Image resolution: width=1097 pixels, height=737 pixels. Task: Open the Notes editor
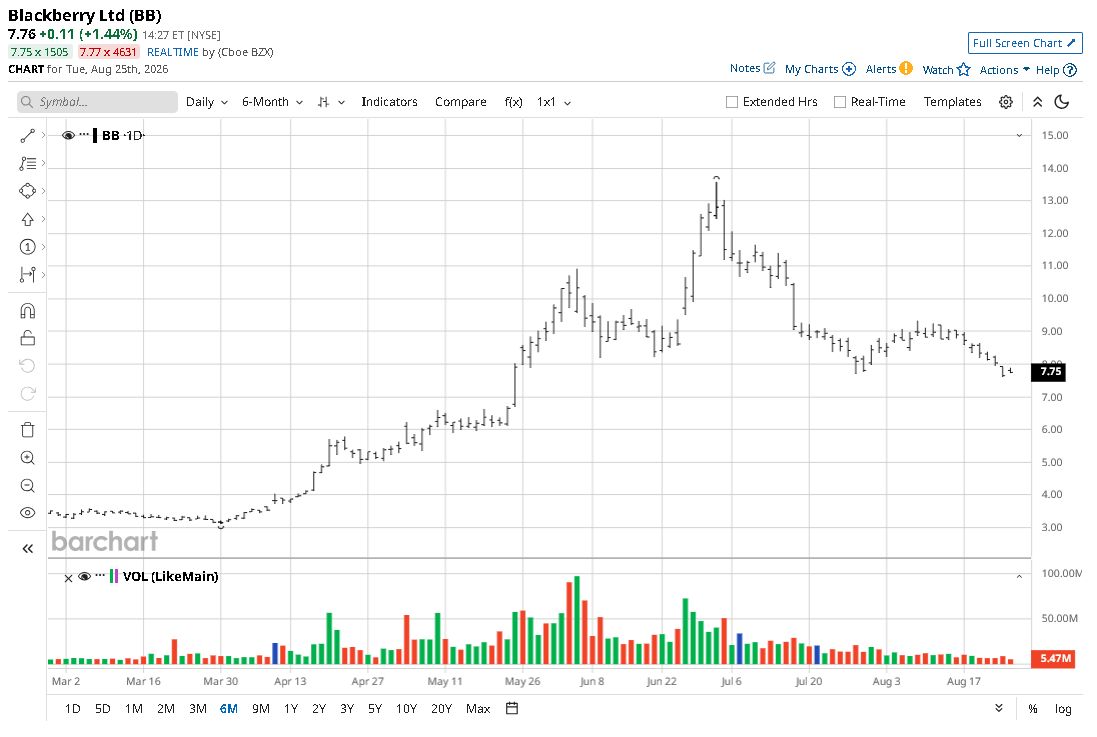(x=752, y=68)
